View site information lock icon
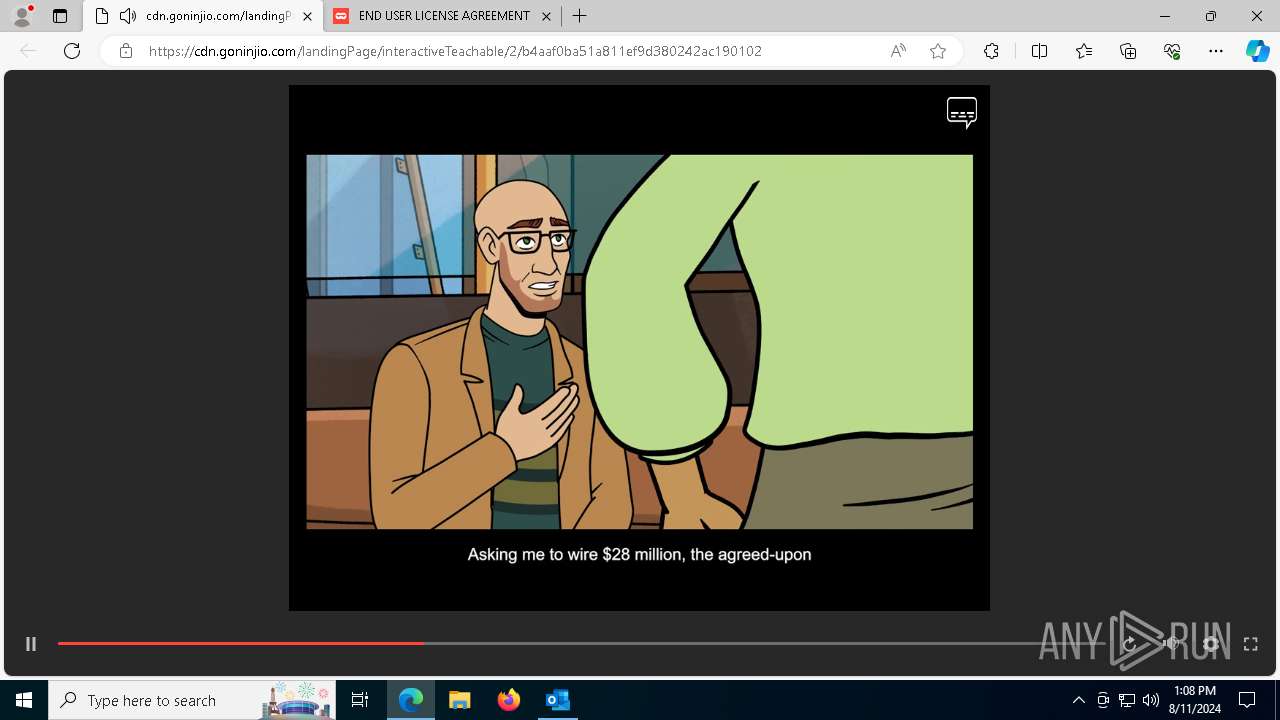Viewport: 1280px width, 720px height. pos(126,51)
